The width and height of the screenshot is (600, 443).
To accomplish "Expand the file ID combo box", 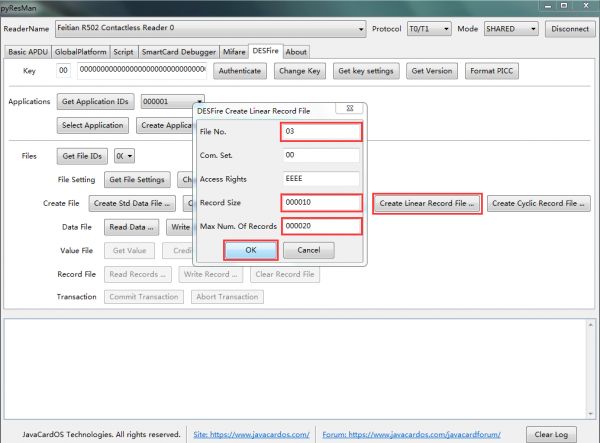I will pos(130,156).
